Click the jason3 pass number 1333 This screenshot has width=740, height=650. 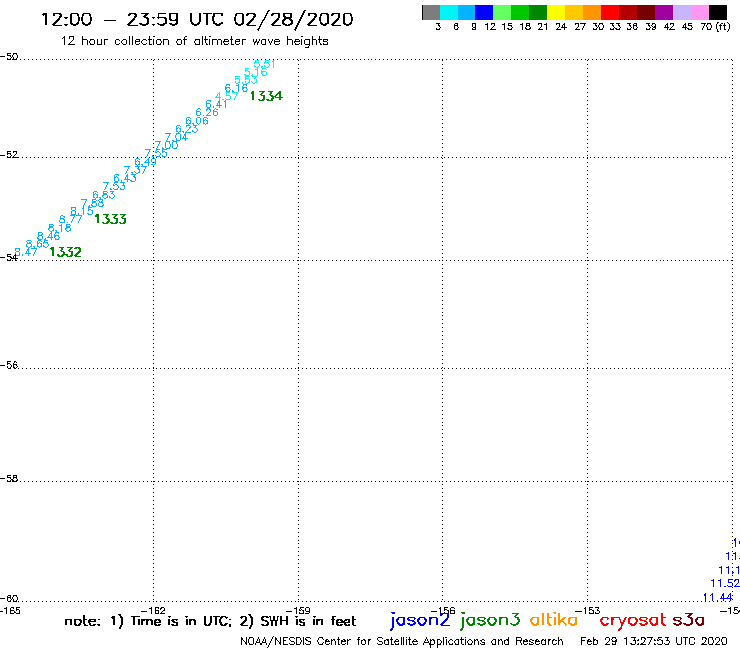(110, 219)
